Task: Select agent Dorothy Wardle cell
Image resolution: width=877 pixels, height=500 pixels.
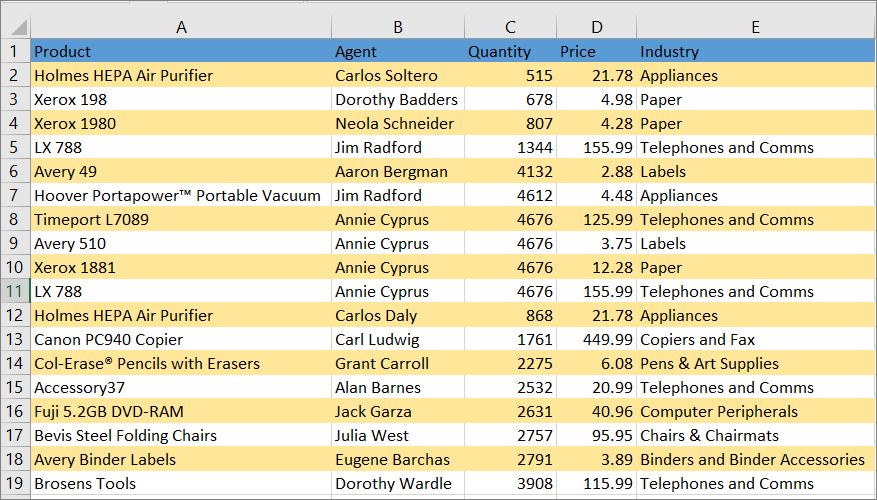Action: [x=398, y=483]
